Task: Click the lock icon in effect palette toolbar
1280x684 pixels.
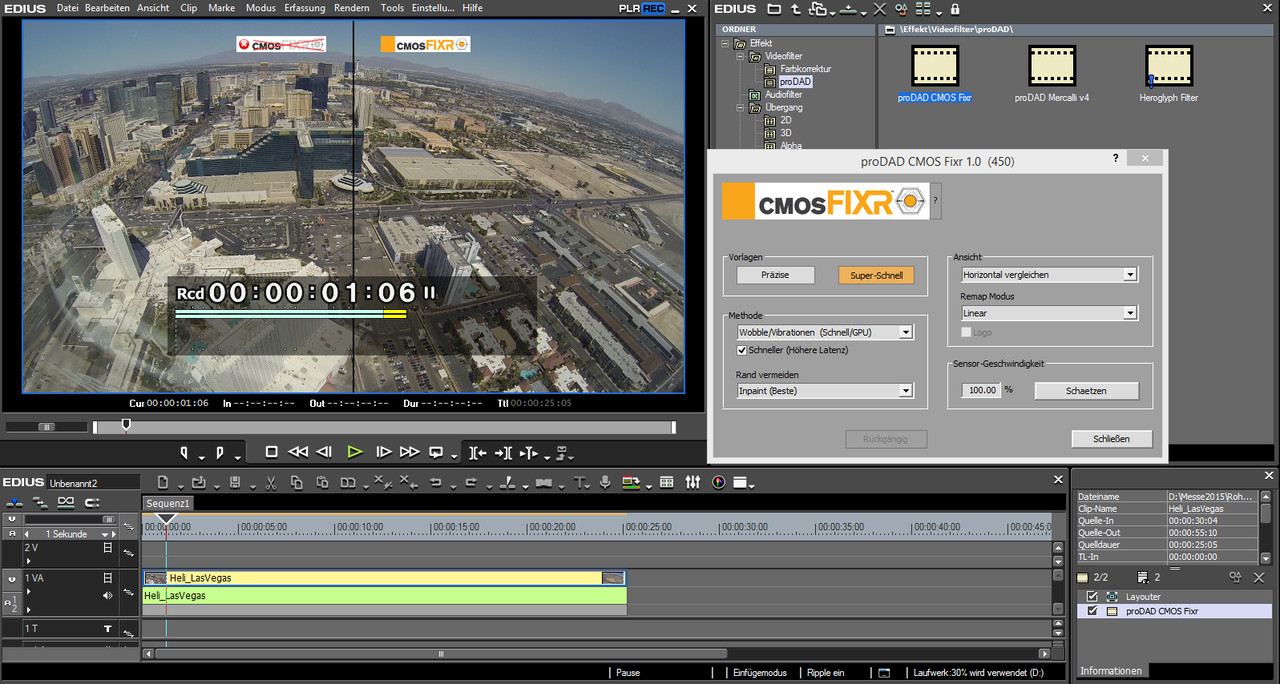Action: [955, 9]
